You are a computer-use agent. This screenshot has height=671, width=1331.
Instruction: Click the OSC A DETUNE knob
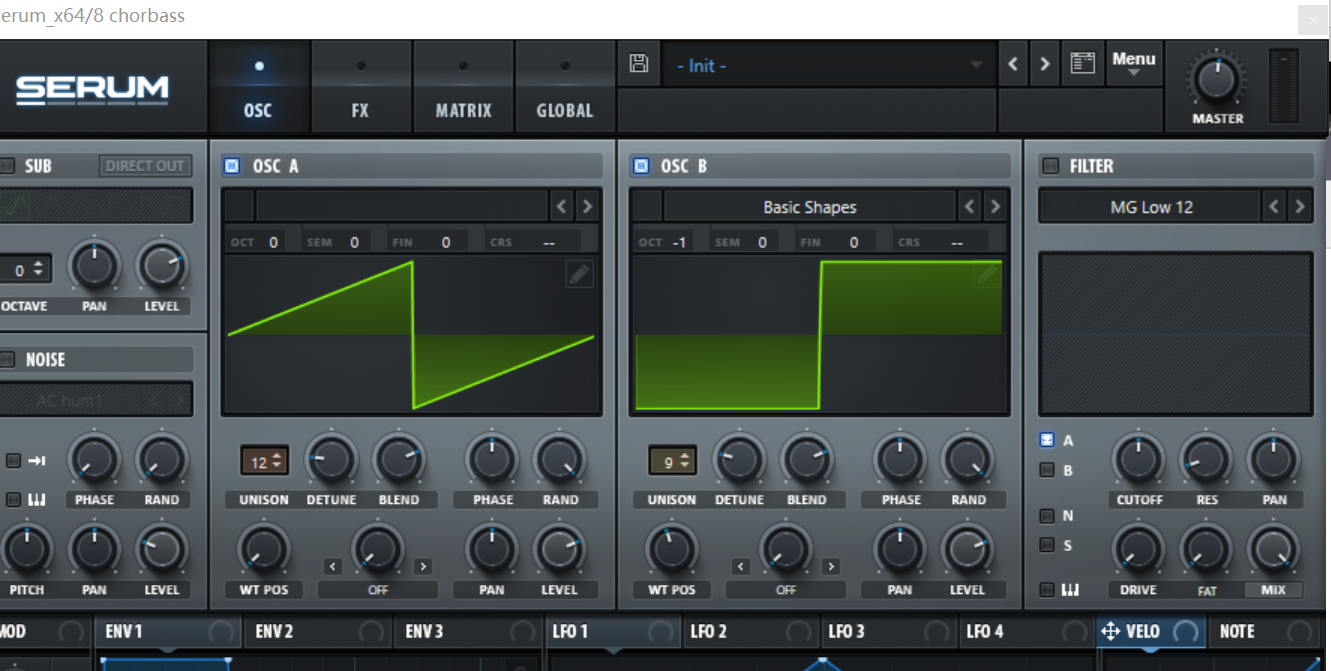[x=331, y=460]
